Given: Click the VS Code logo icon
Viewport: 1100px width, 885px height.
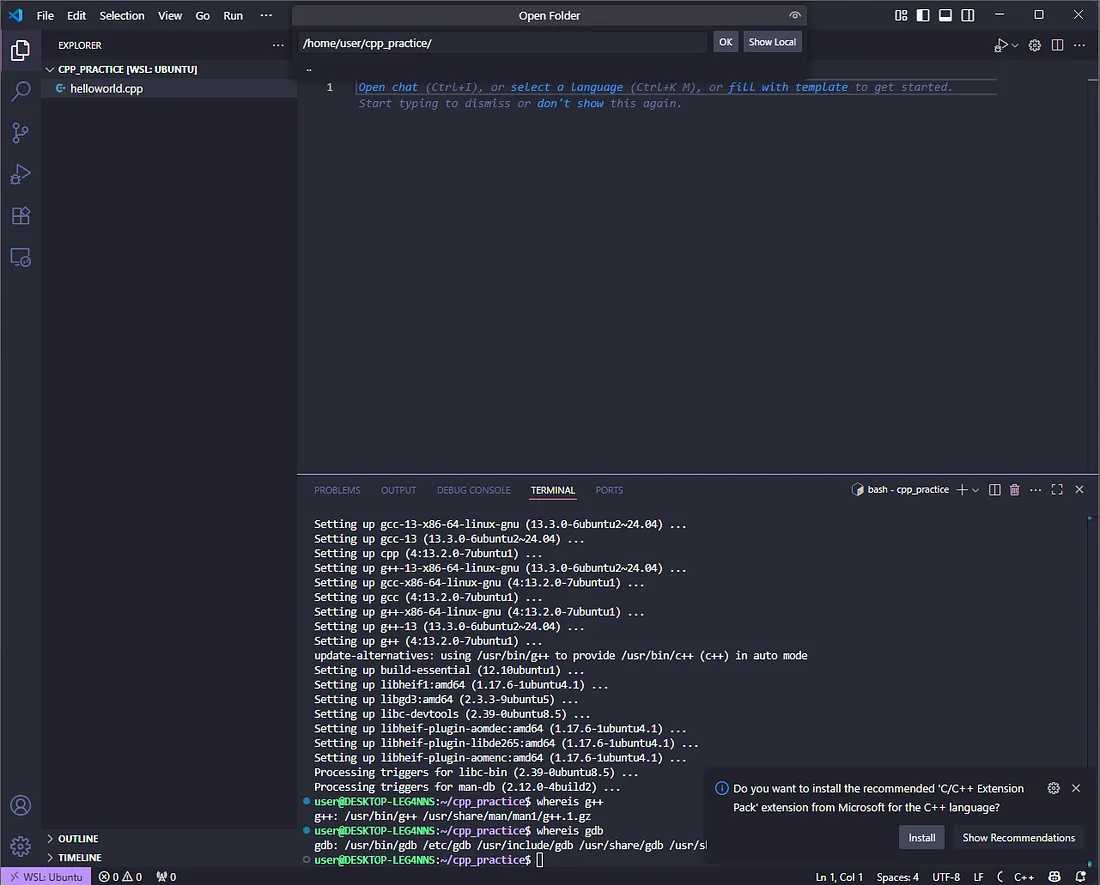Looking at the screenshot, I should click(15, 15).
